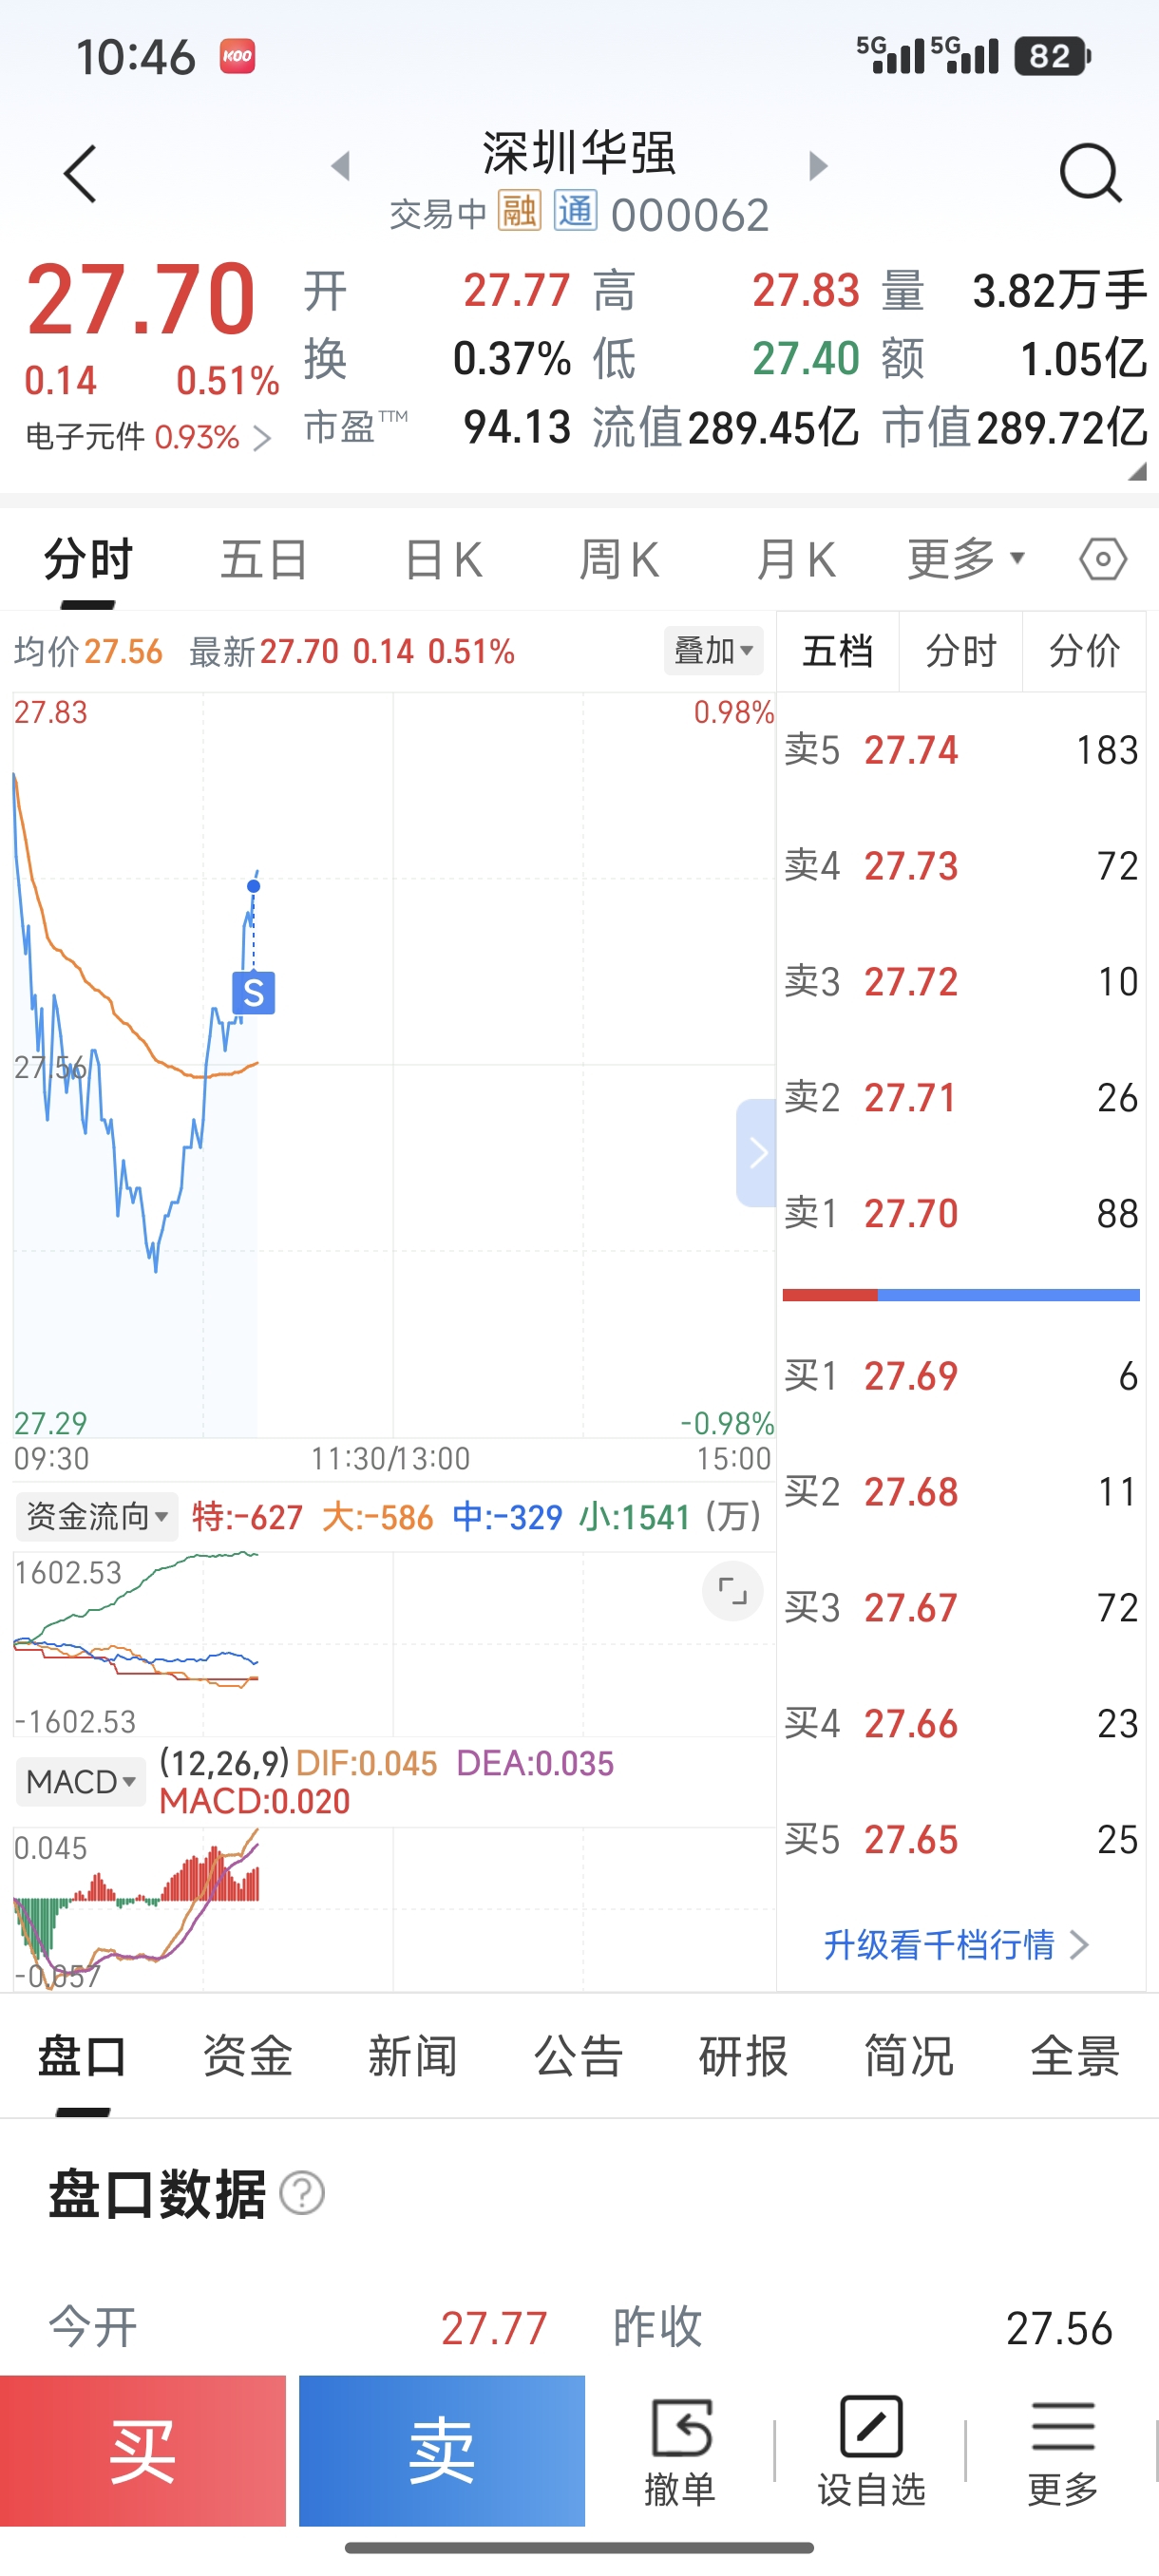Open the 全景 tab

pos(1075,2057)
